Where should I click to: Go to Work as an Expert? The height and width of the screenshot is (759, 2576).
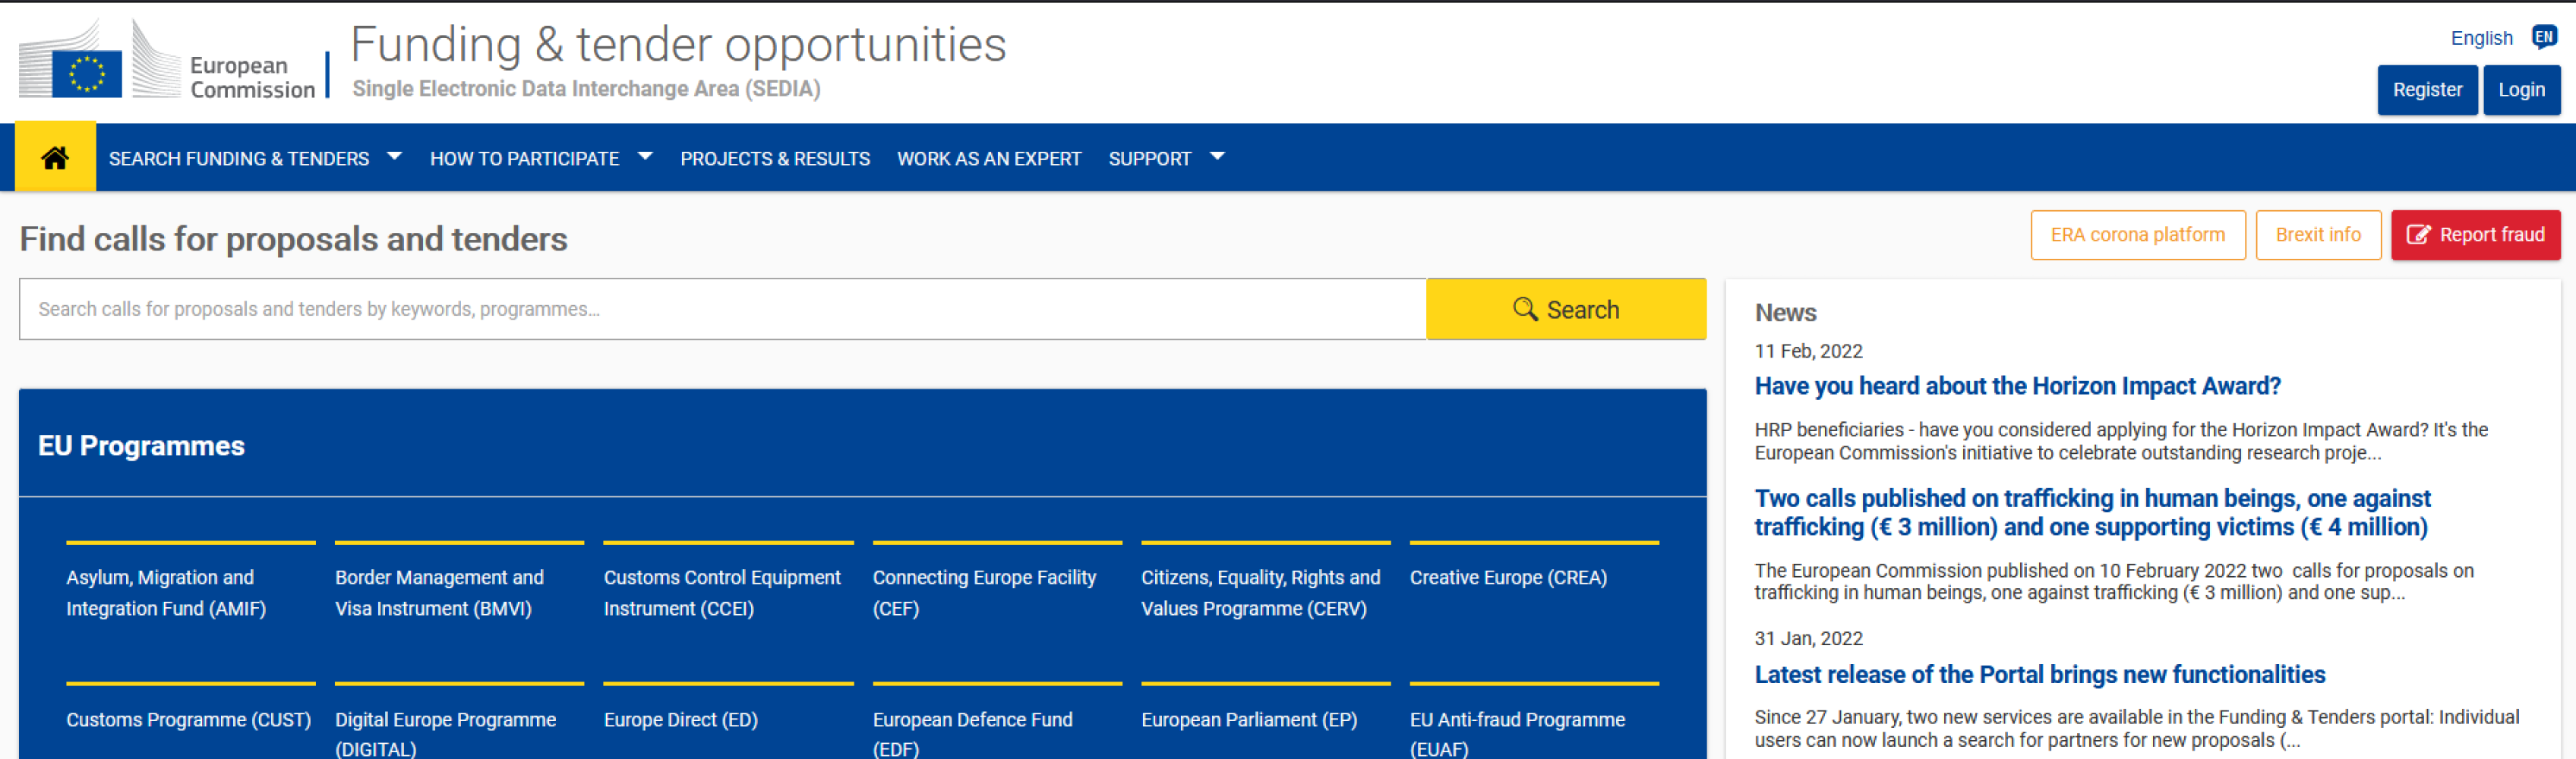(x=988, y=158)
